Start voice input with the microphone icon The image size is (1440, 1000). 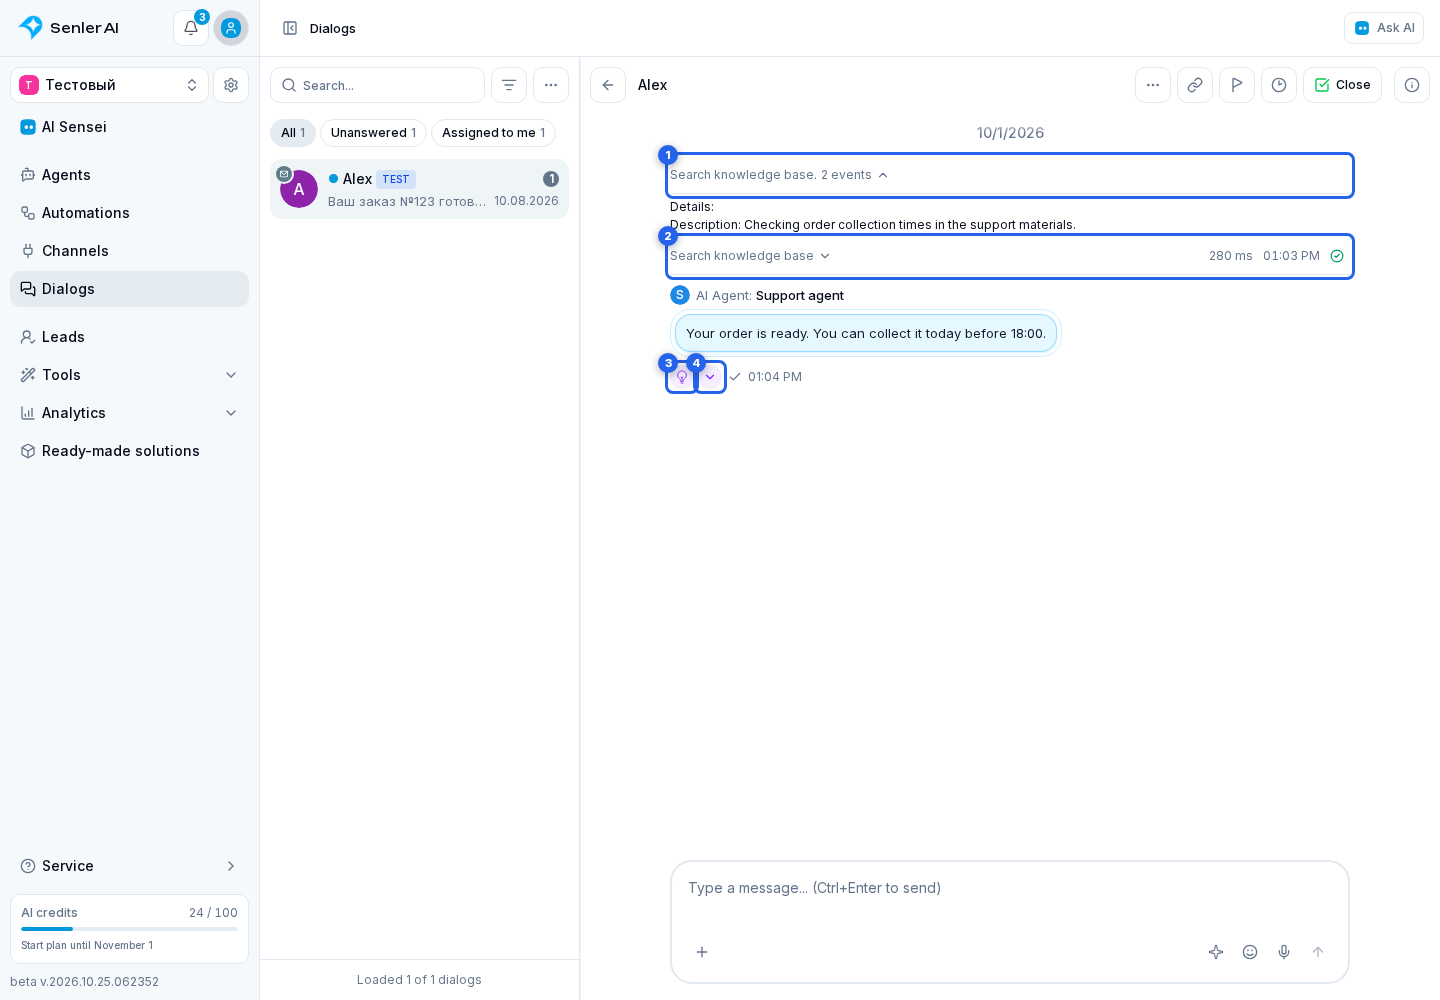(x=1284, y=952)
